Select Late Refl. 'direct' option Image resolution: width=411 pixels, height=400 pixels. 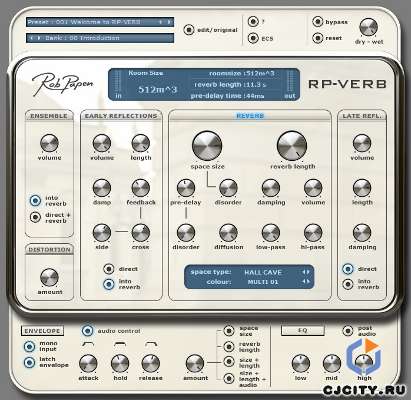point(348,269)
